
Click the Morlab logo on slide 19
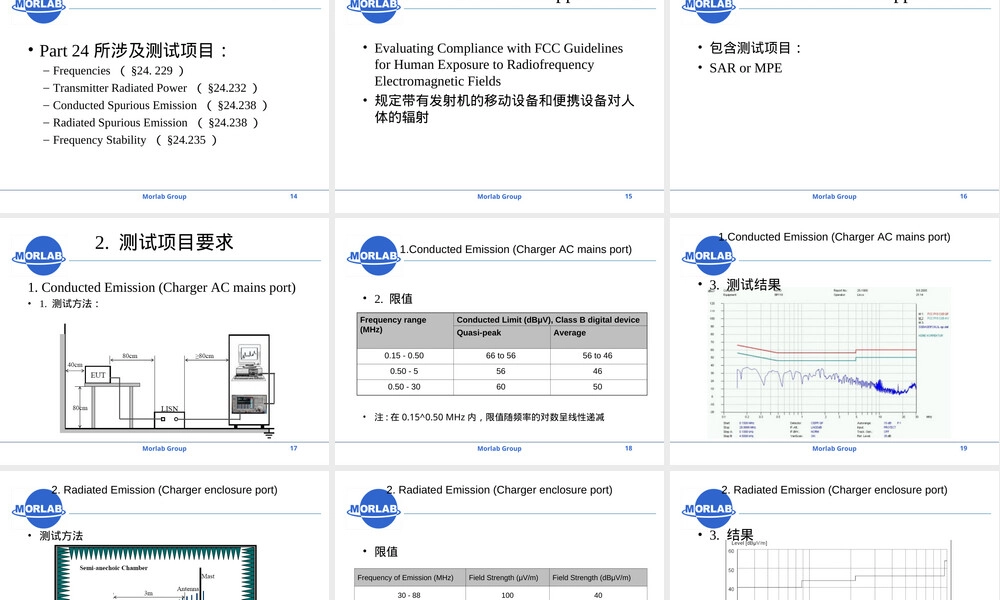point(709,256)
